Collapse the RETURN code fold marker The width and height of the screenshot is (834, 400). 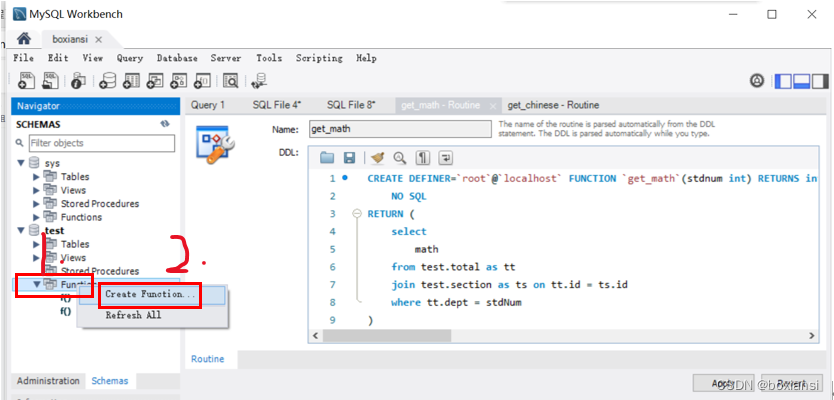click(356, 214)
